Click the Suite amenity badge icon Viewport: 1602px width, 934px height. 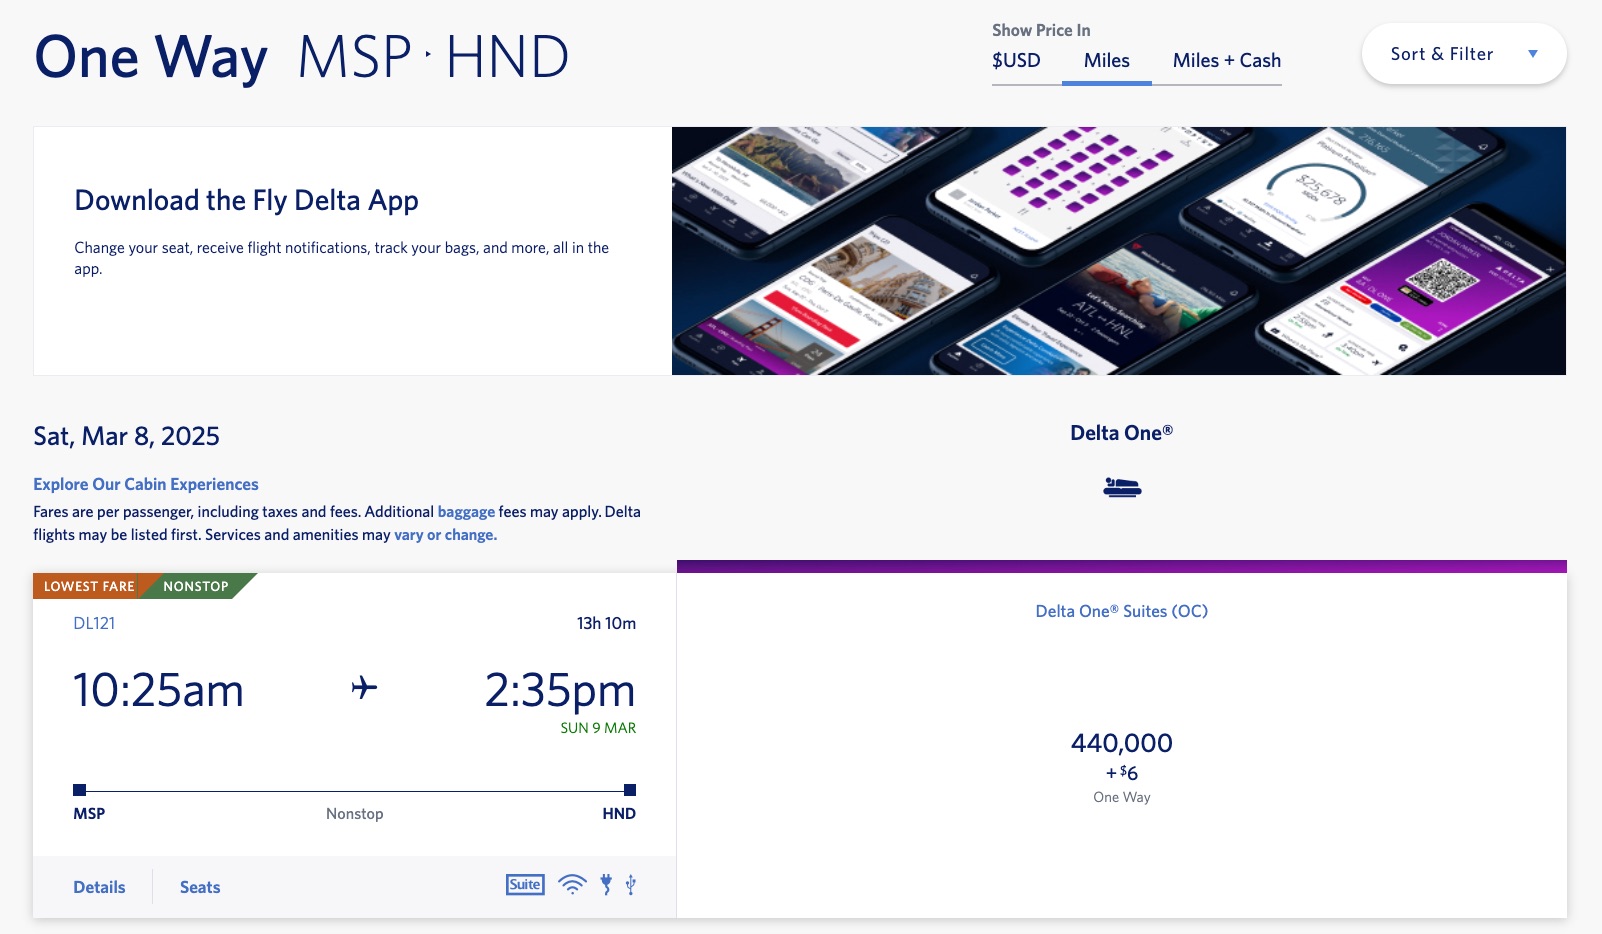tap(524, 885)
